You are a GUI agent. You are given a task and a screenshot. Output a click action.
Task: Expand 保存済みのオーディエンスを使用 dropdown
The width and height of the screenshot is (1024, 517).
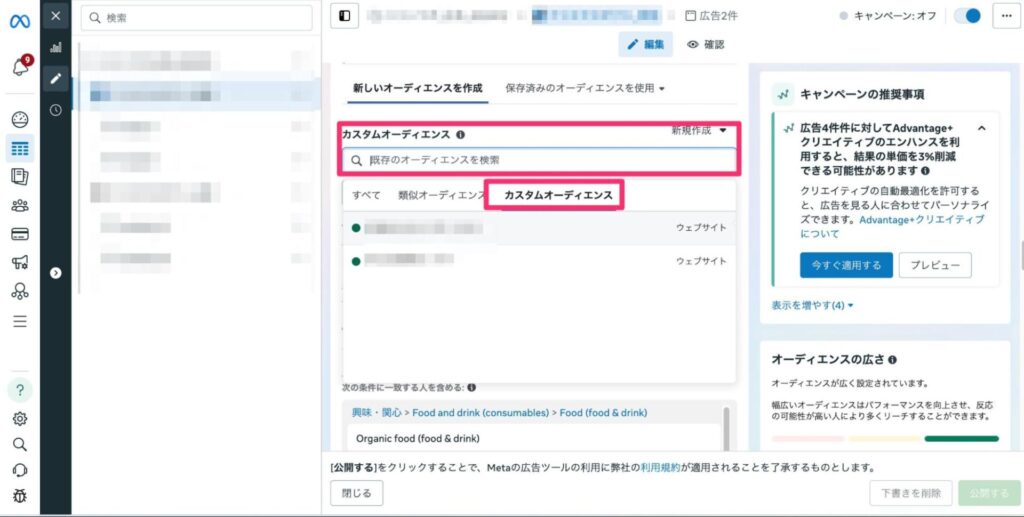tap(585, 88)
